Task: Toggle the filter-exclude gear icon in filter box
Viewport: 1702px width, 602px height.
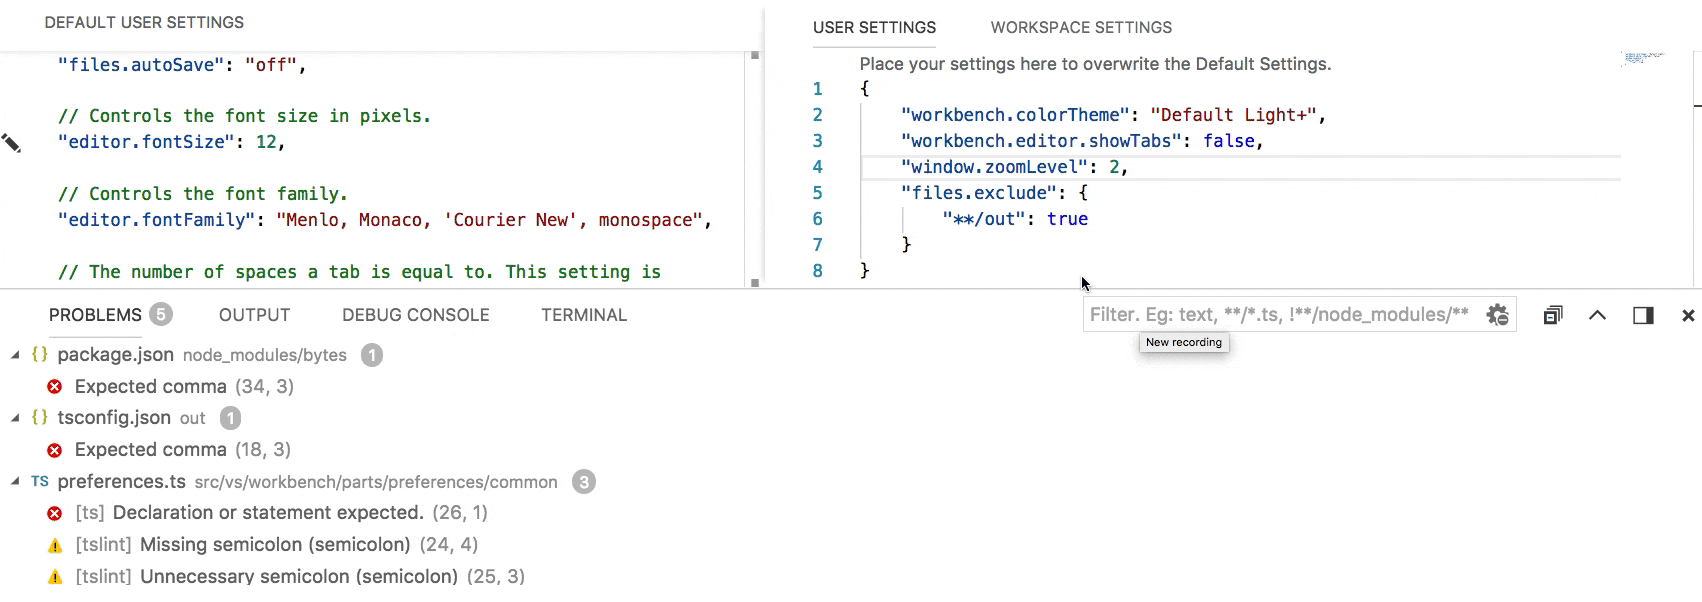Action: [1497, 315]
